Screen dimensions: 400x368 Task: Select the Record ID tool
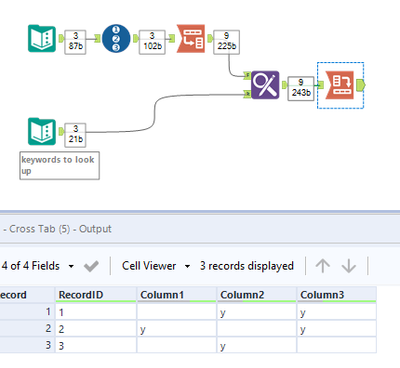pyautogui.click(x=116, y=38)
